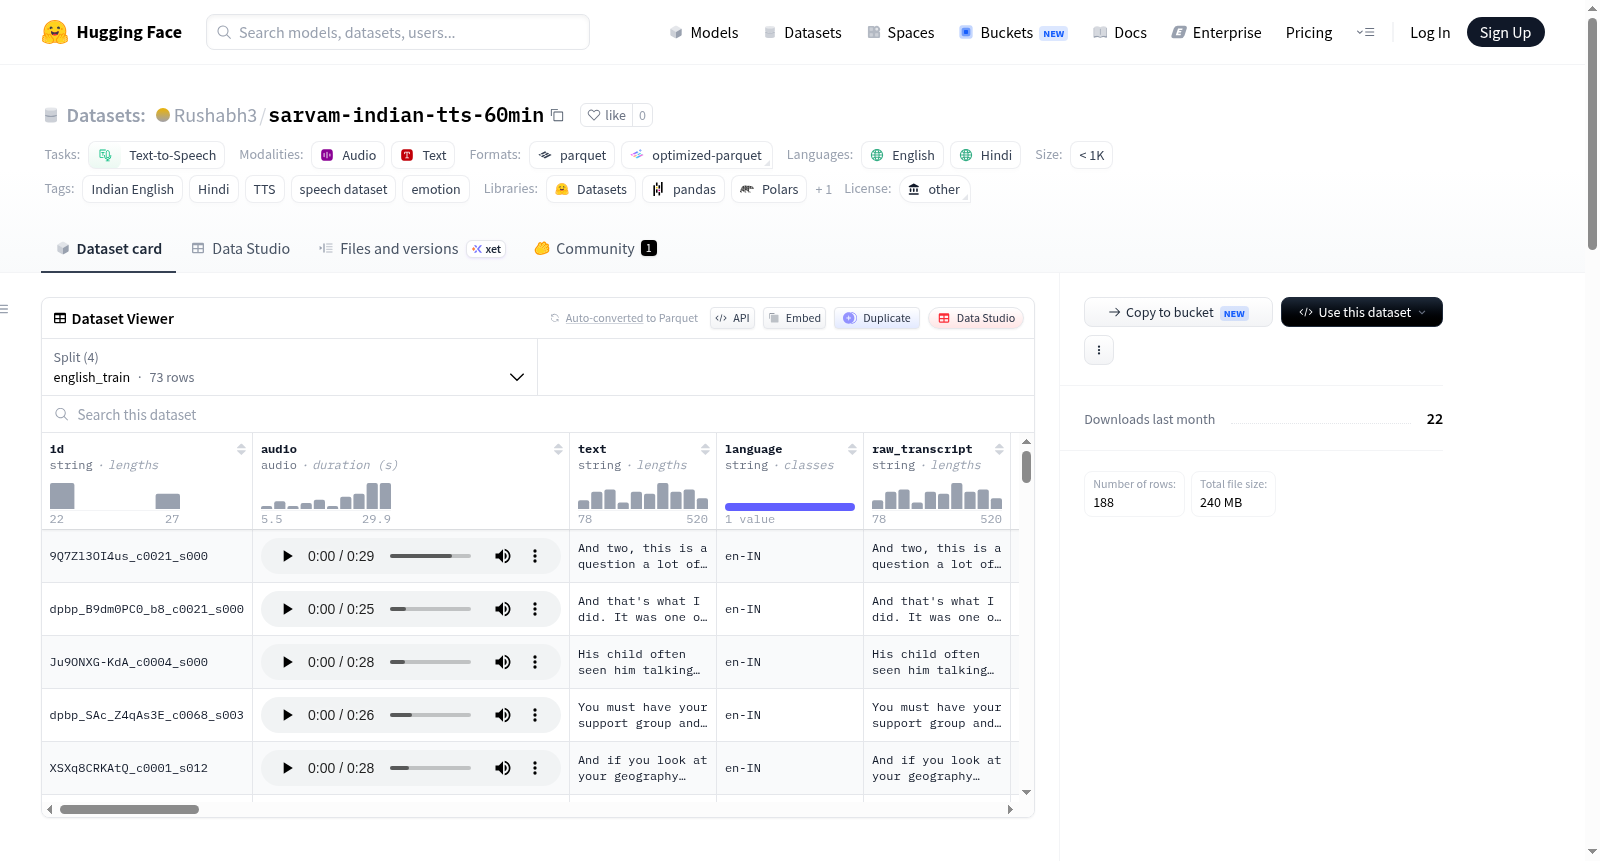Focus the top search models field

pyautogui.click(x=398, y=32)
